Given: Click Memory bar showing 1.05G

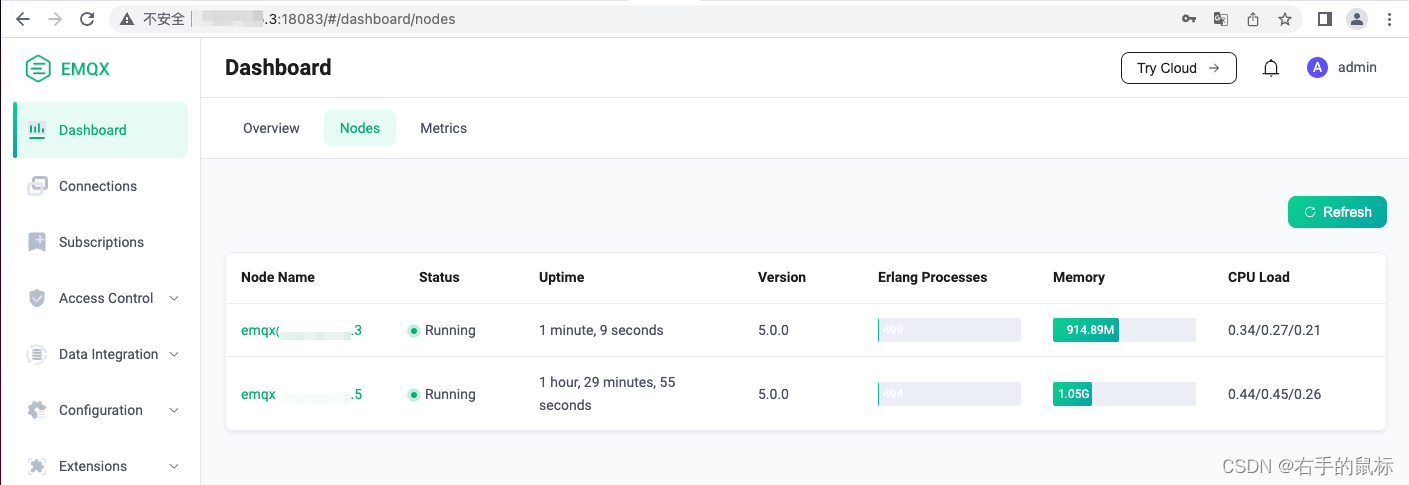Looking at the screenshot, I should (x=1124, y=394).
